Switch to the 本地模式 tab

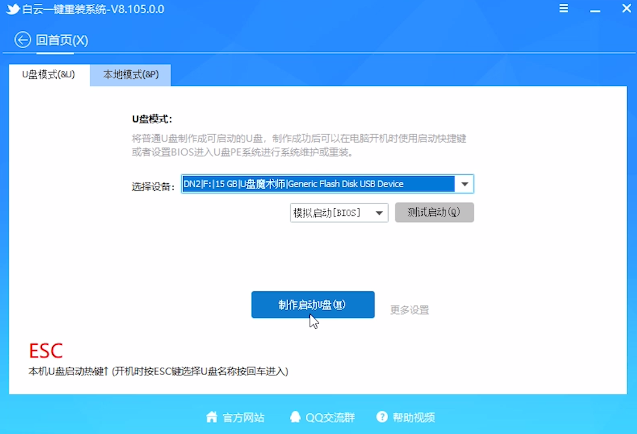(x=130, y=75)
